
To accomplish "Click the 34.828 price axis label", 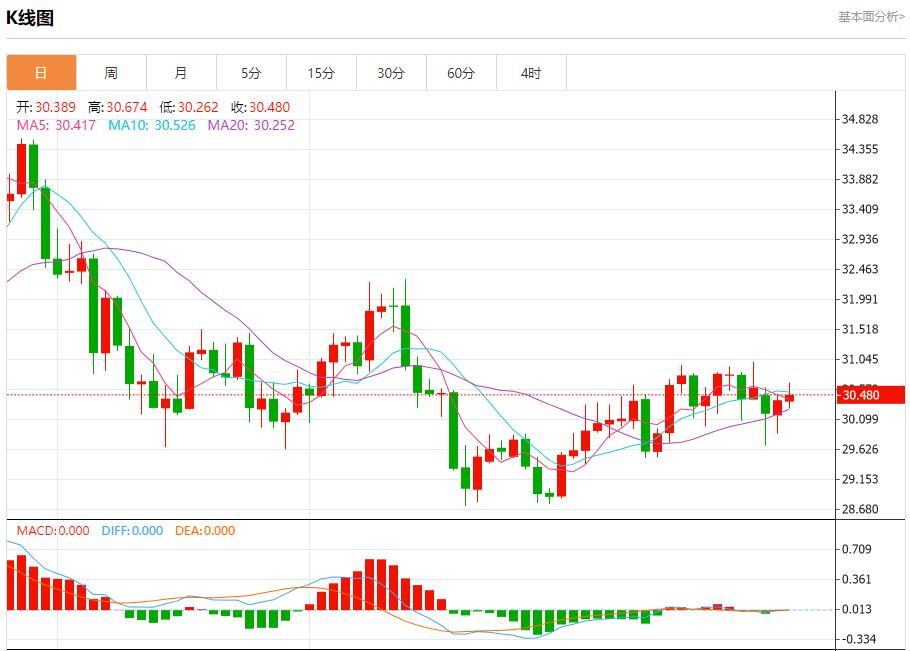I will pyautogui.click(x=860, y=120).
